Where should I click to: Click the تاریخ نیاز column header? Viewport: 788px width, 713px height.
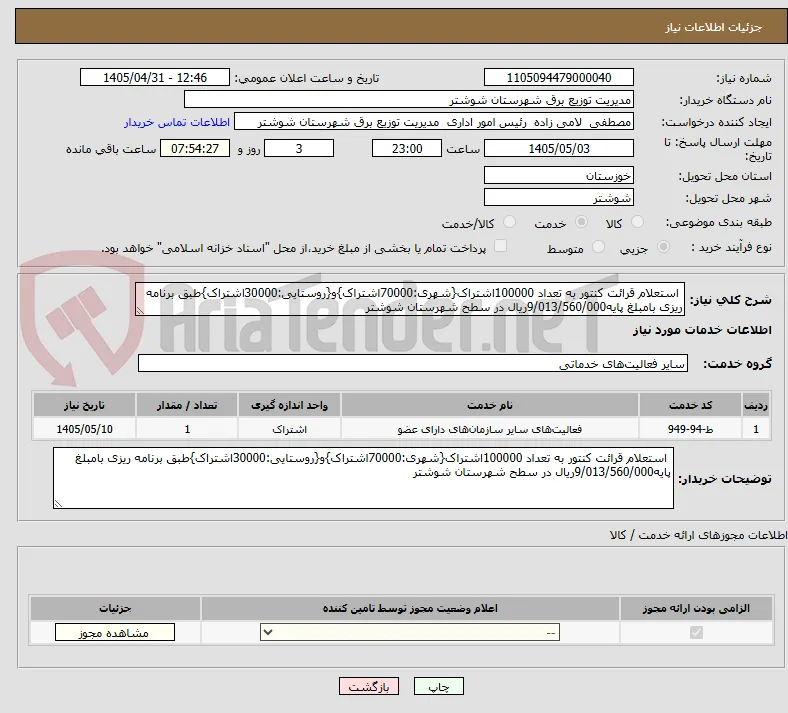(x=84, y=405)
